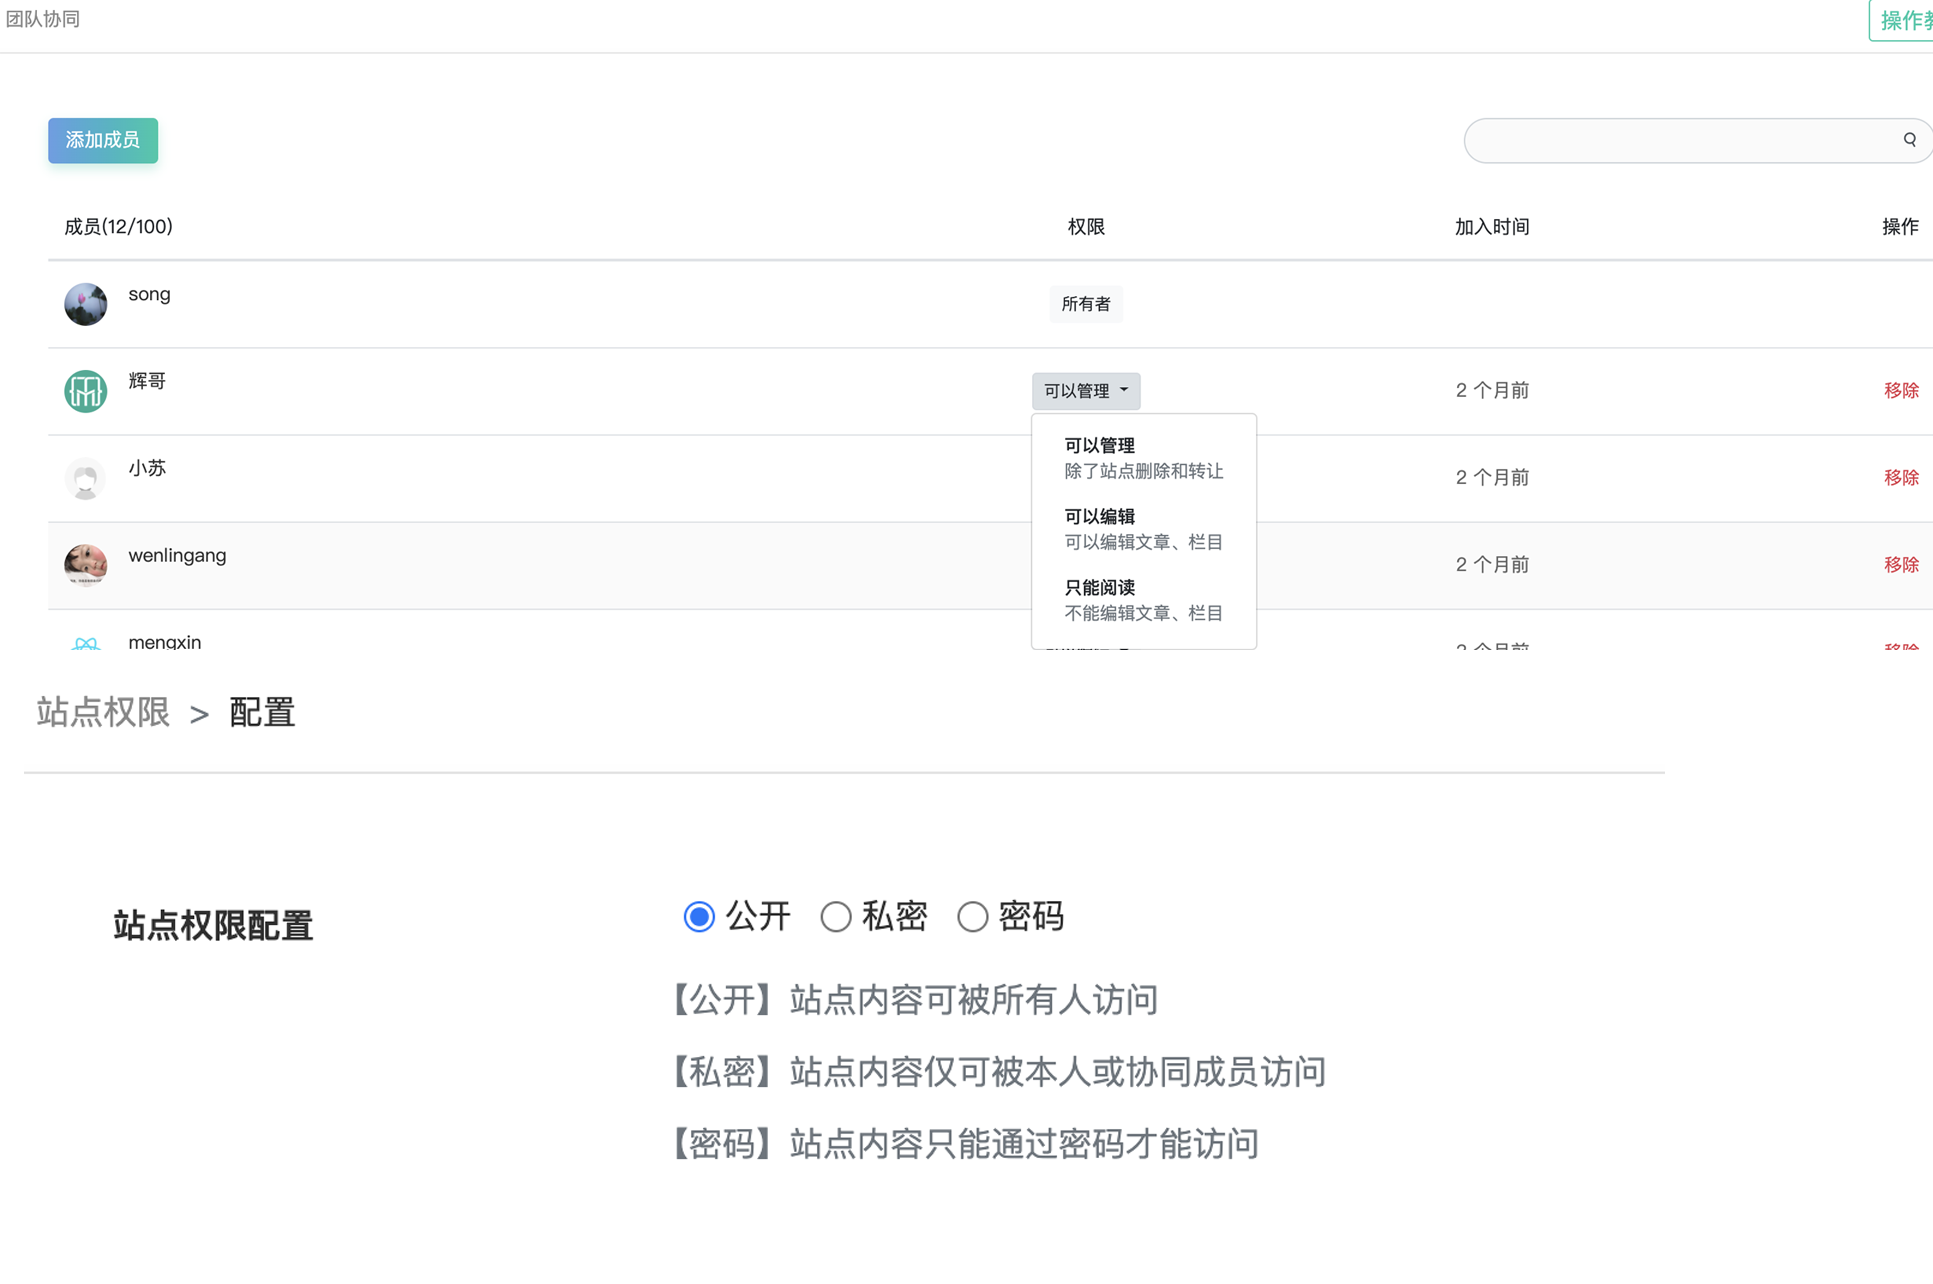The height and width of the screenshot is (1284, 1933).
Task: Click wenlingang's profile avatar
Action: coord(86,564)
